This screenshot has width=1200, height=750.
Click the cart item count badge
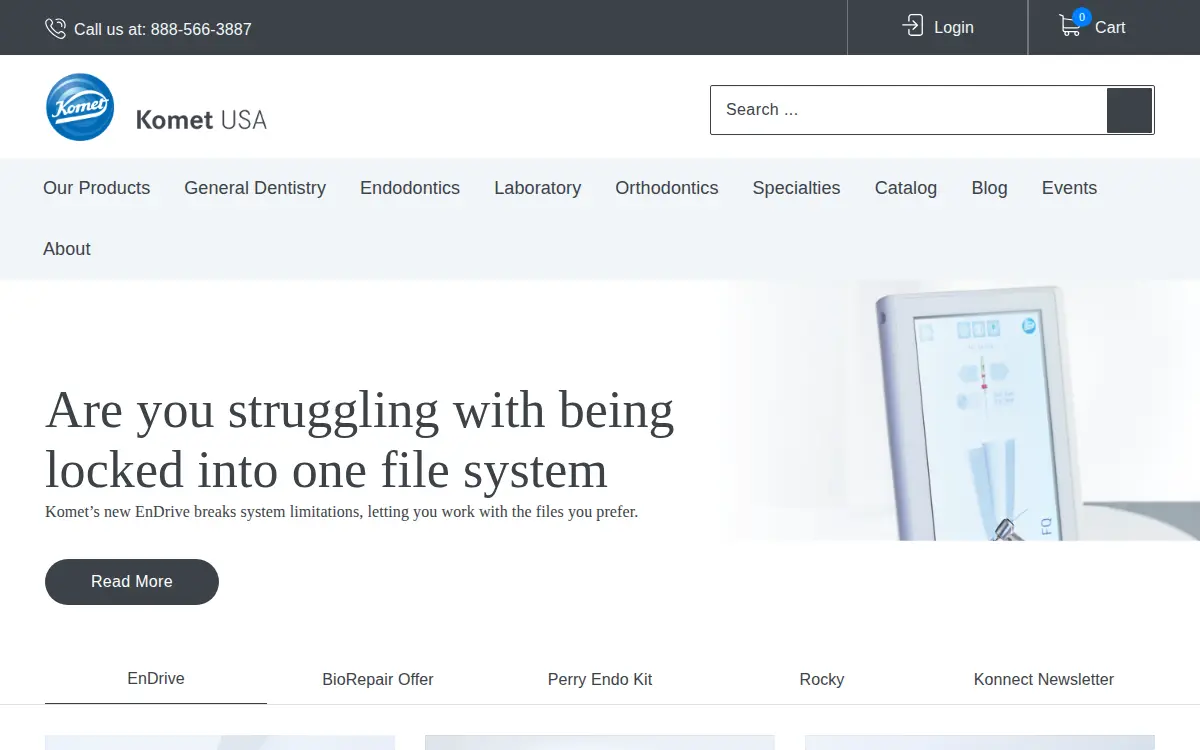click(1082, 17)
